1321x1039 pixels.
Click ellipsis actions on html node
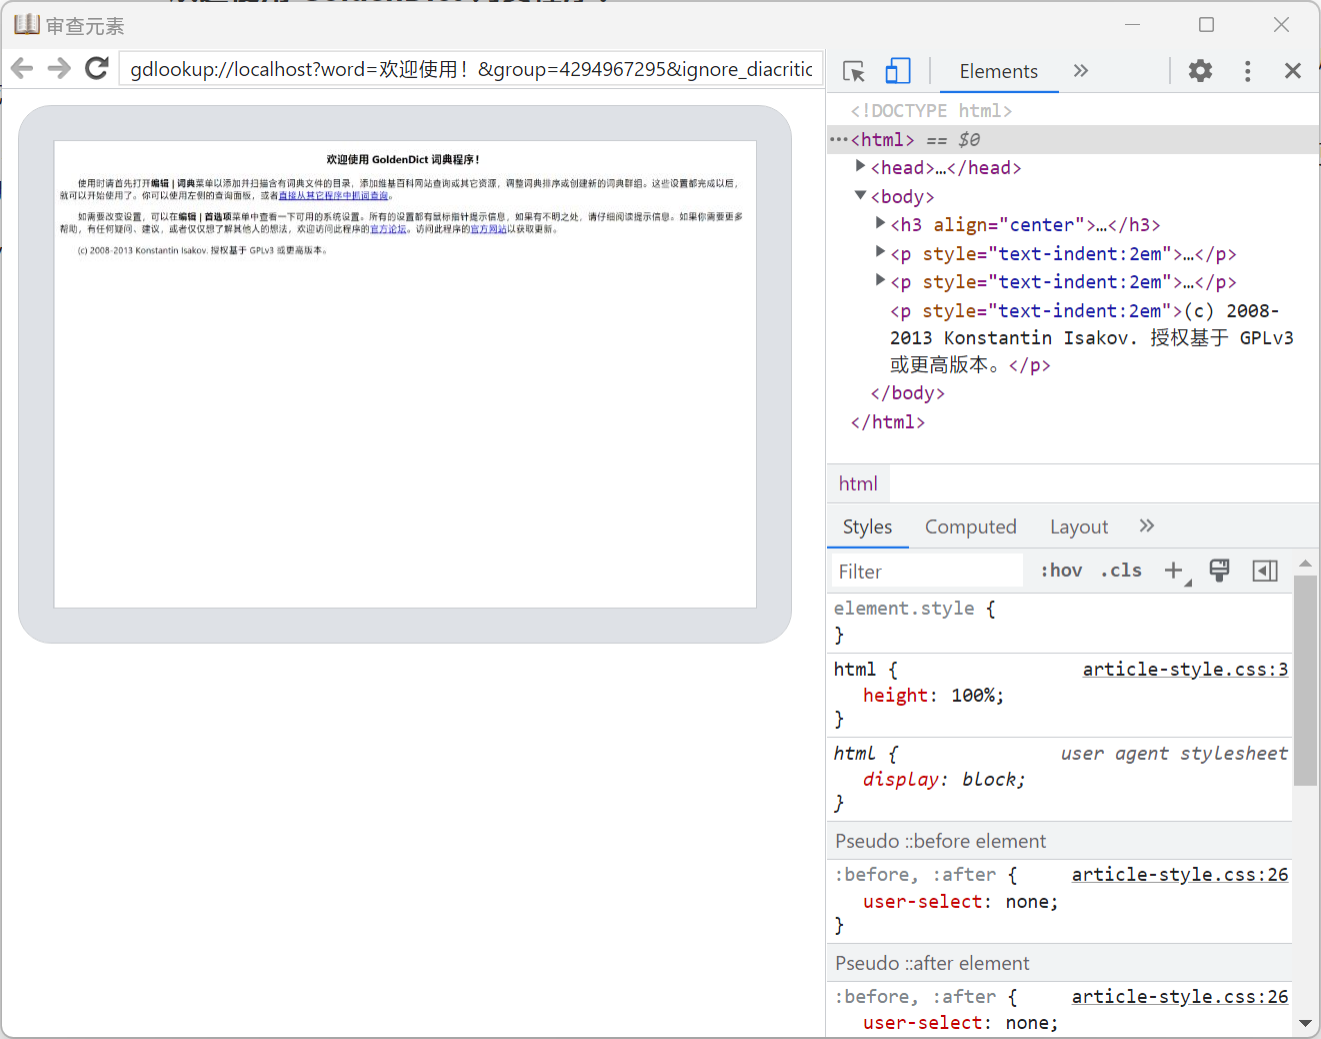click(x=838, y=140)
